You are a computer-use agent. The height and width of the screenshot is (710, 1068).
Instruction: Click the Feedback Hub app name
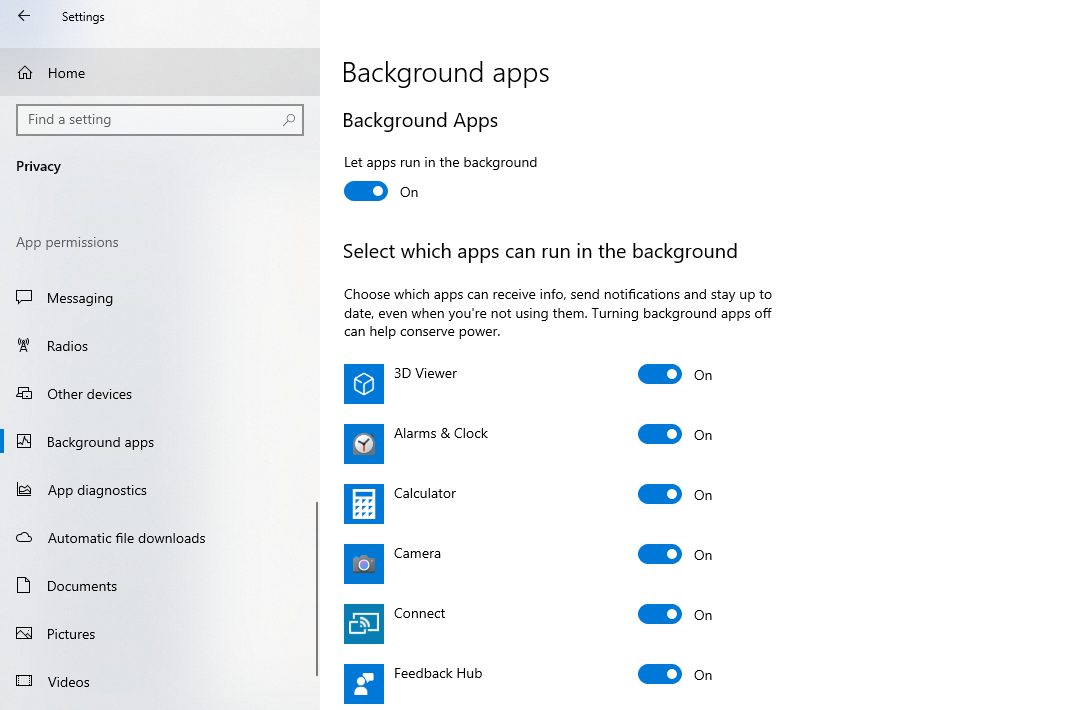[438, 673]
